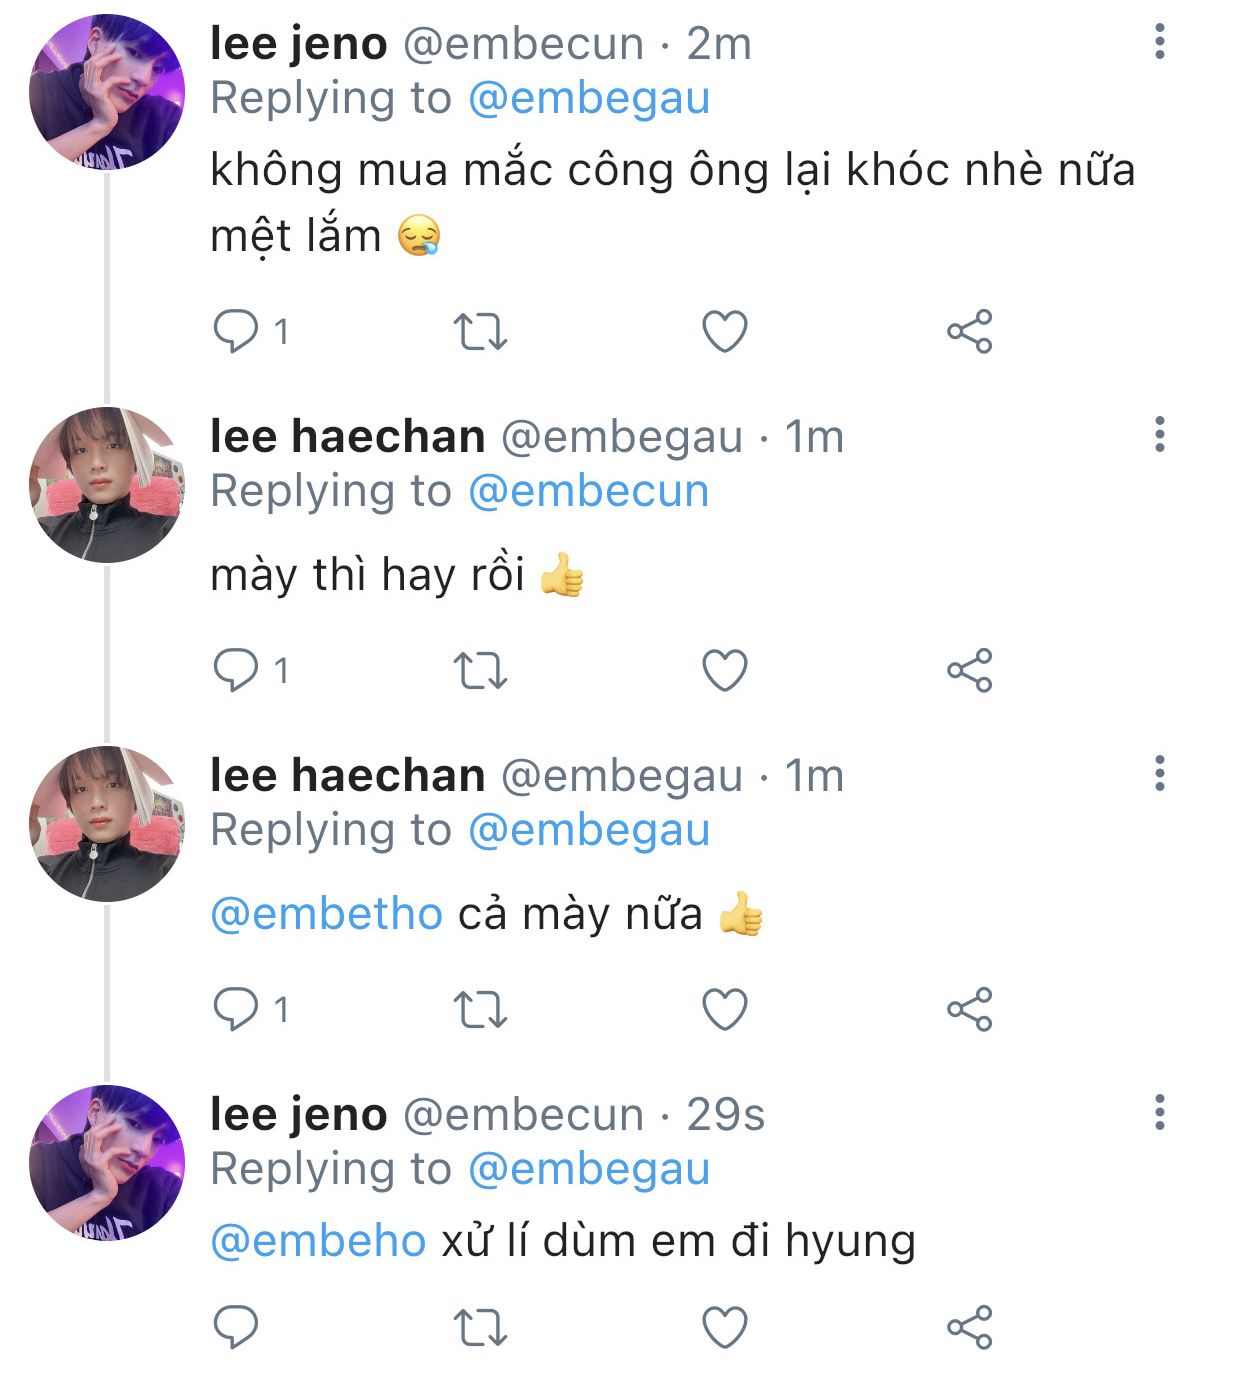Share haechan's "mày thì hay rồi" tweet
The height and width of the screenshot is (1375, 1240).
coord(969,671)
